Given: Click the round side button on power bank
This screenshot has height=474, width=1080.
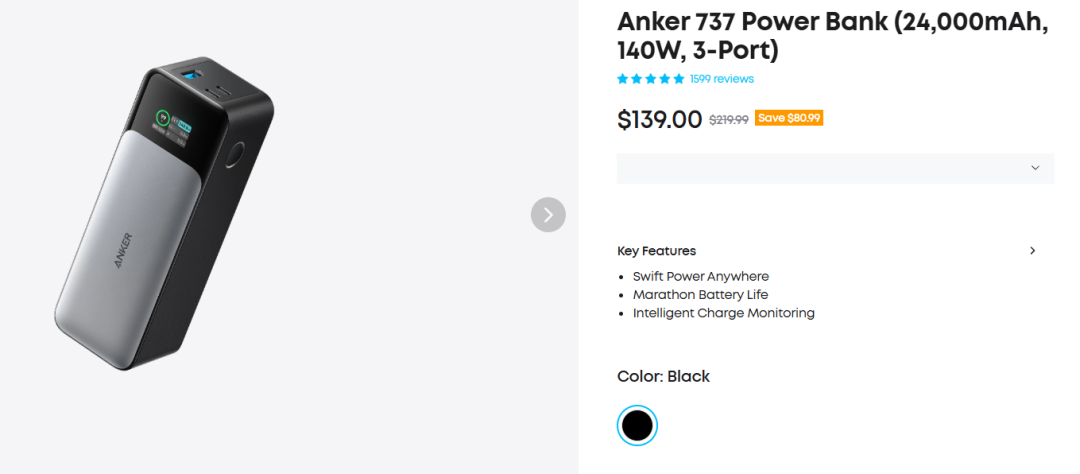Looking at the screenshot, I should click(x=237, y=157).
